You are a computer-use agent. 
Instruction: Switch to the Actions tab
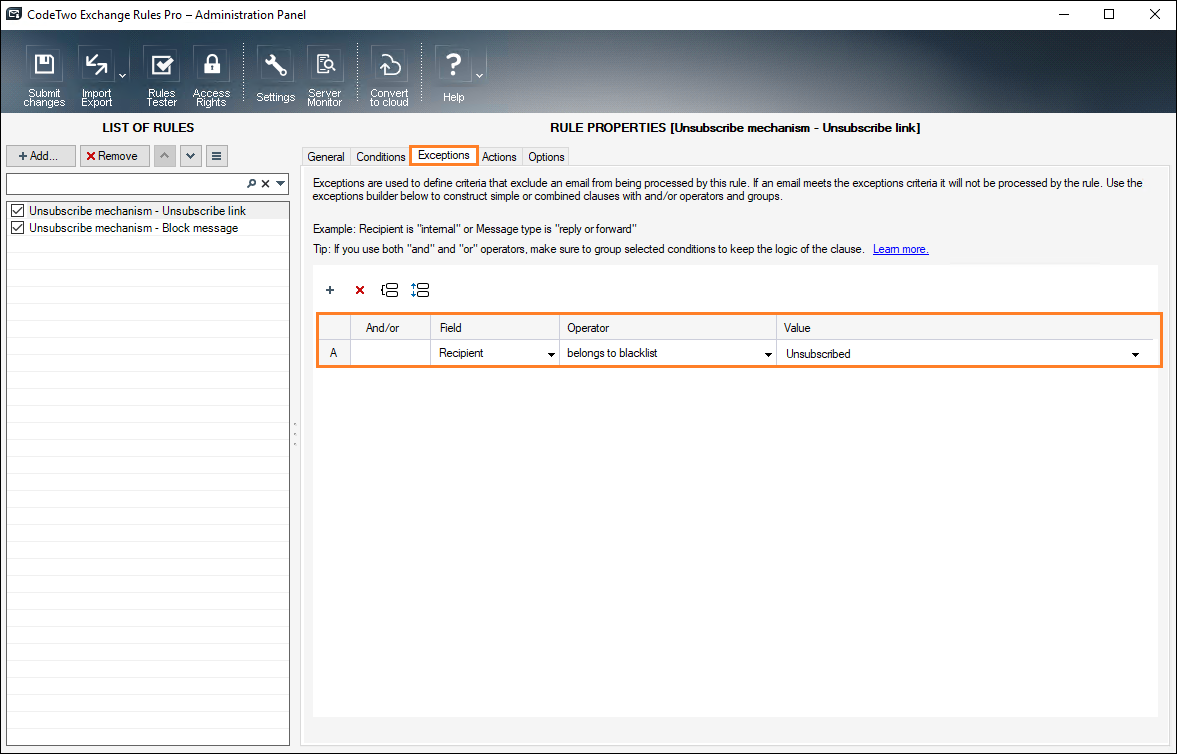pos(499,157)
